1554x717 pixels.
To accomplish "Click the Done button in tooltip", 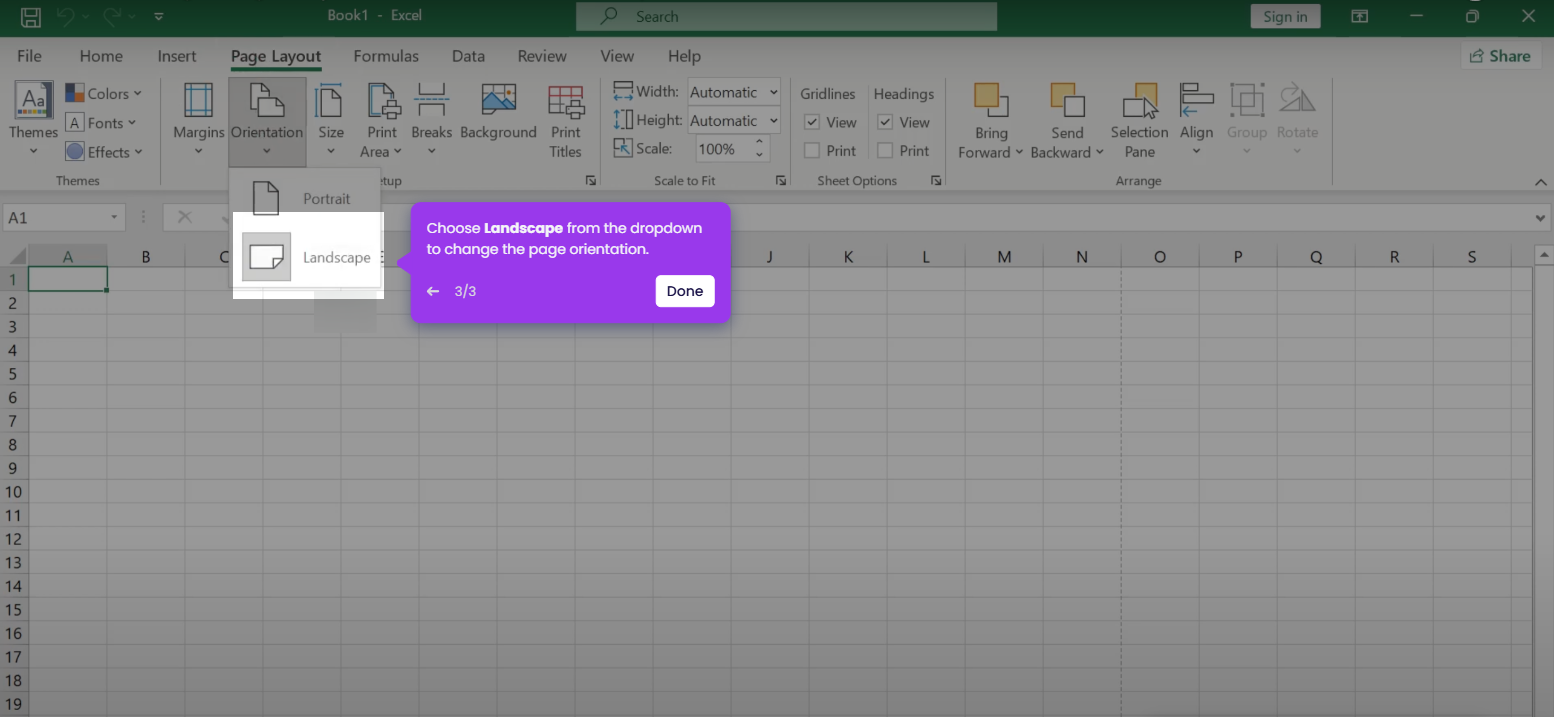I will pyautogui.click(x=685, y=291).
